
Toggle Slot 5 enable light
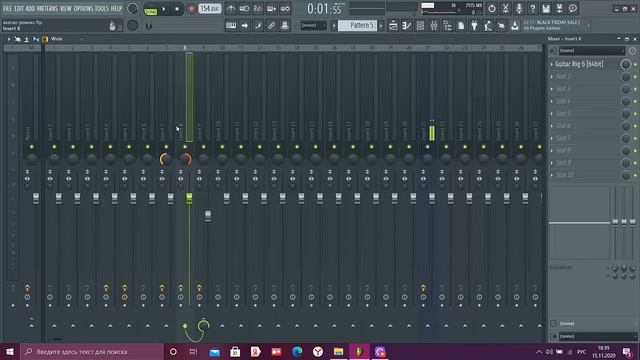[635, 114]
